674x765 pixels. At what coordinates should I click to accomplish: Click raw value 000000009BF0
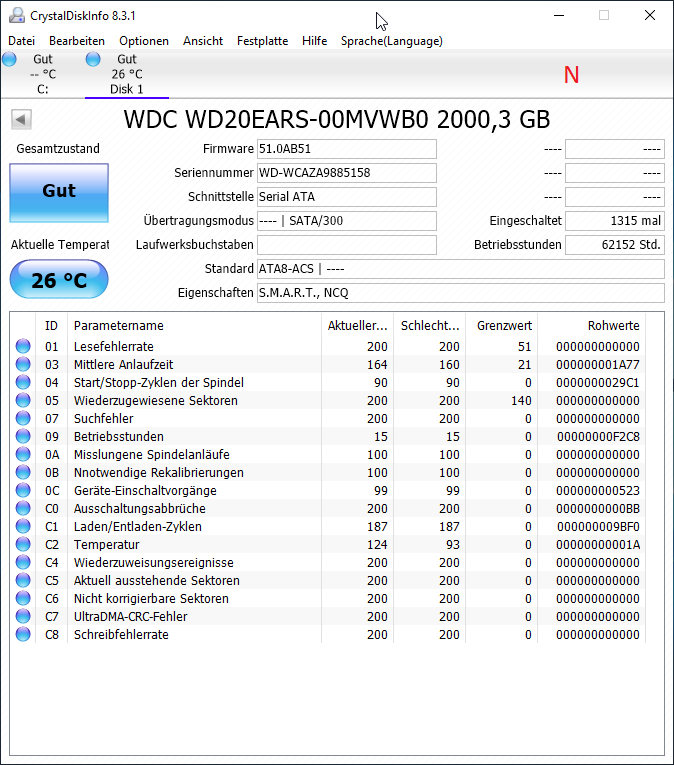pos(598,526)
